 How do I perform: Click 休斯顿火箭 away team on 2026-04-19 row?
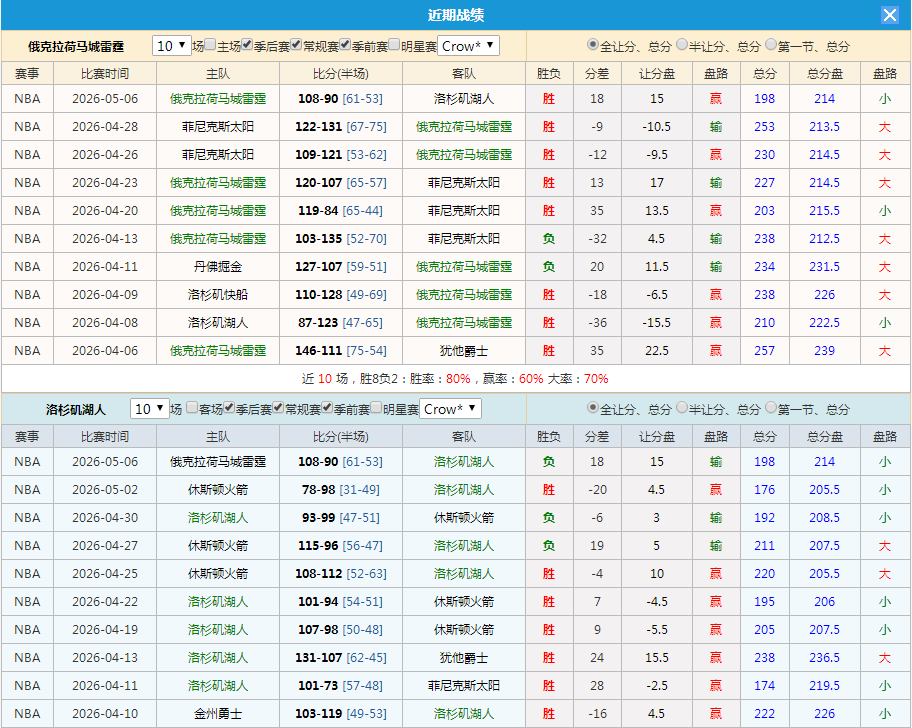click(464, 630)
